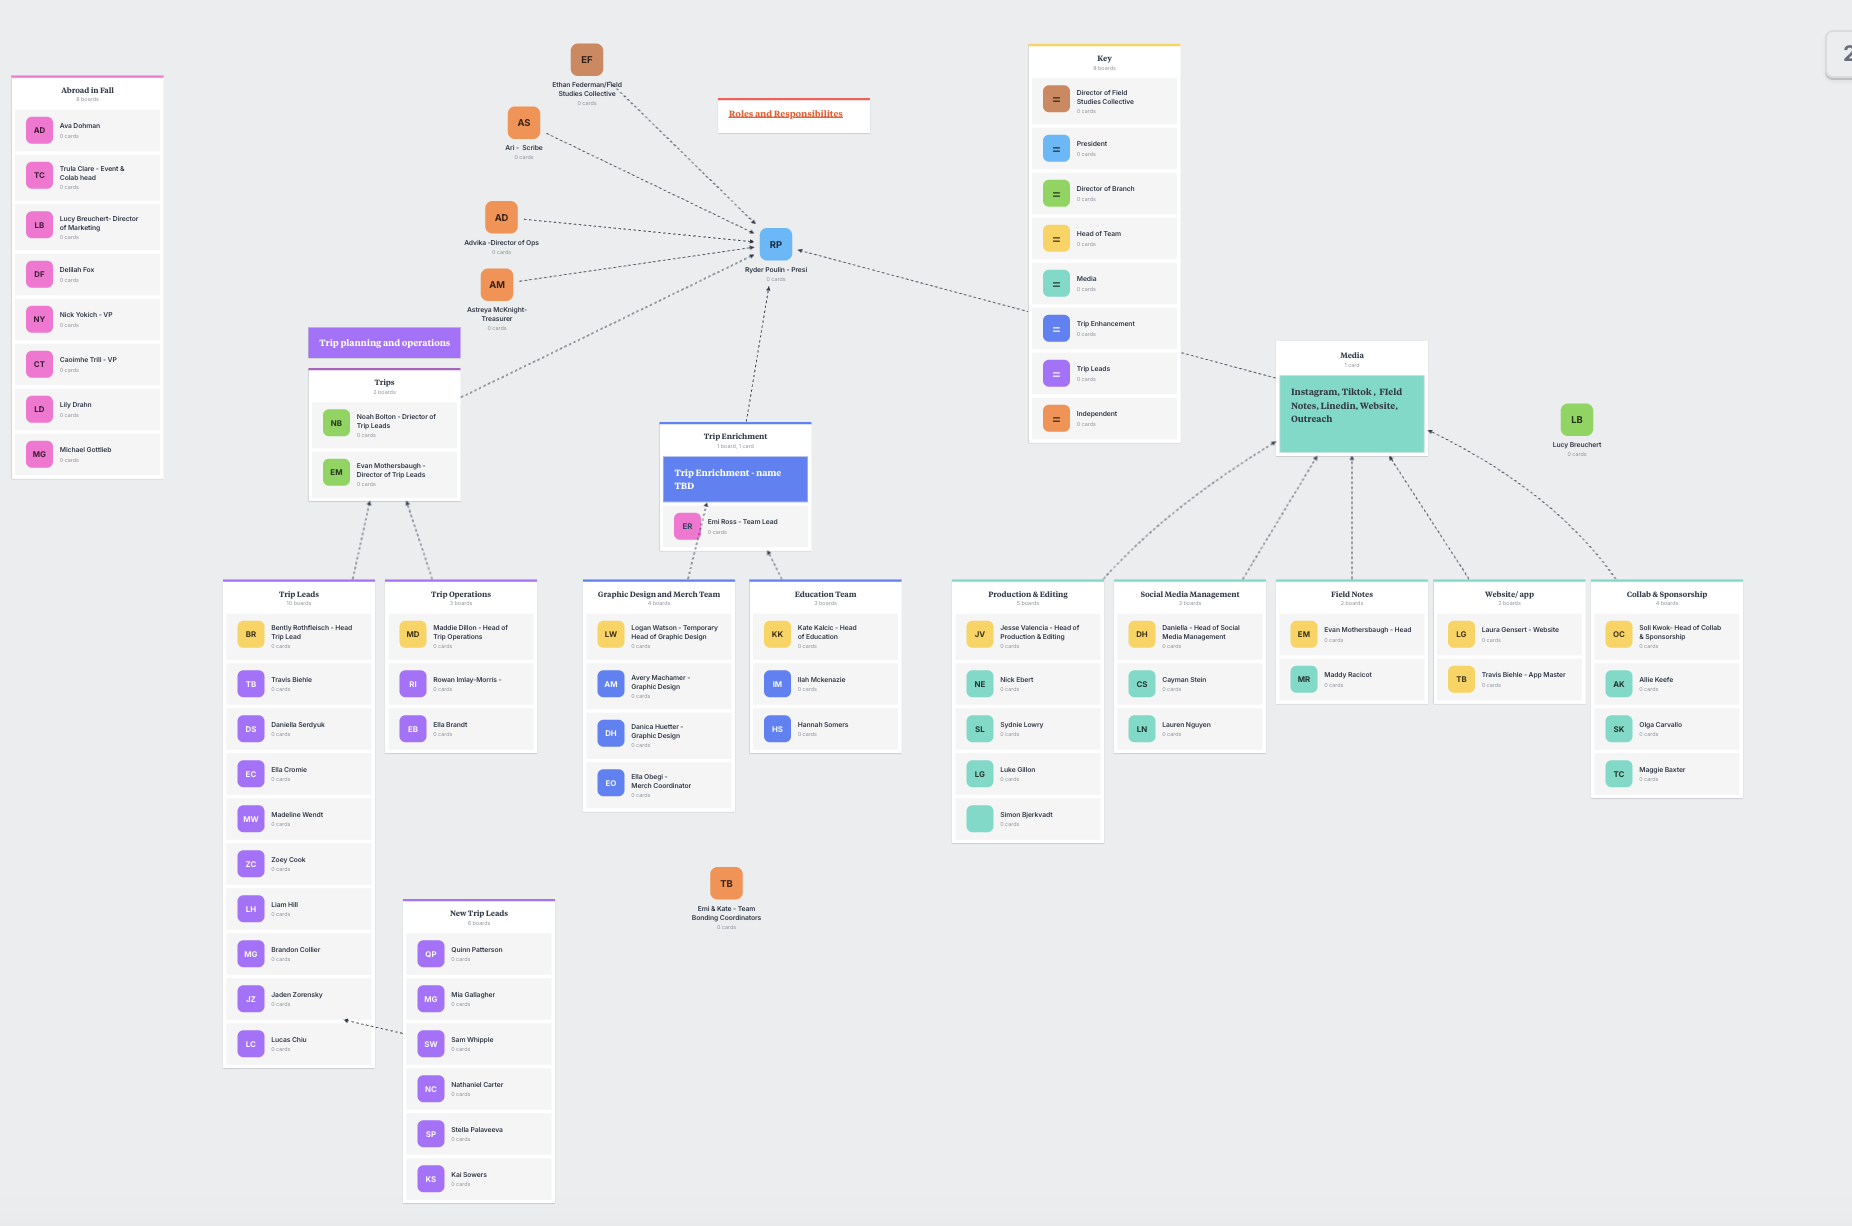This screenshot has width=1852, height=1226.
Task: Click the Abroad in Fall column title
Action: 87,90
